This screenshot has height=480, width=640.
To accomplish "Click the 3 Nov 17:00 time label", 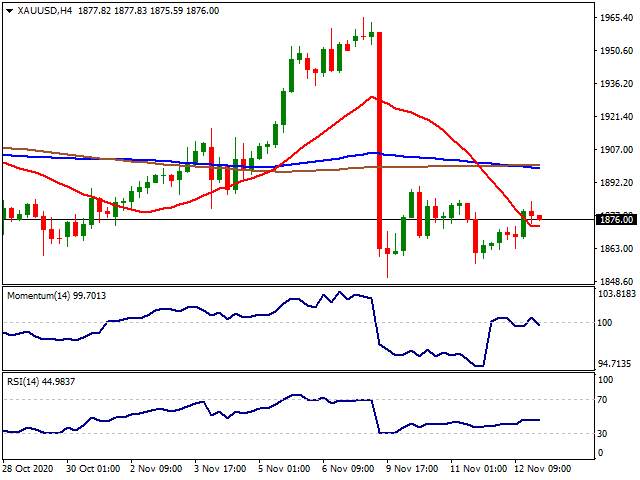I will 220,468.
